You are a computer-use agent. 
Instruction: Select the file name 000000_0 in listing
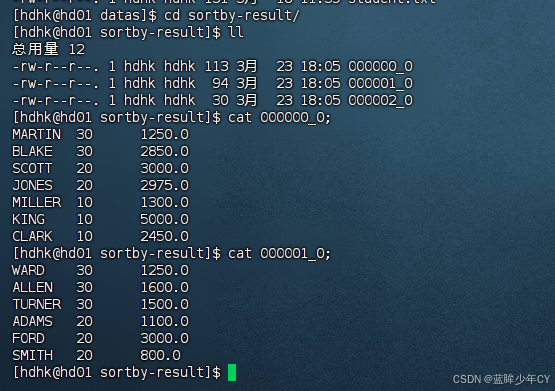pos(381,66)
